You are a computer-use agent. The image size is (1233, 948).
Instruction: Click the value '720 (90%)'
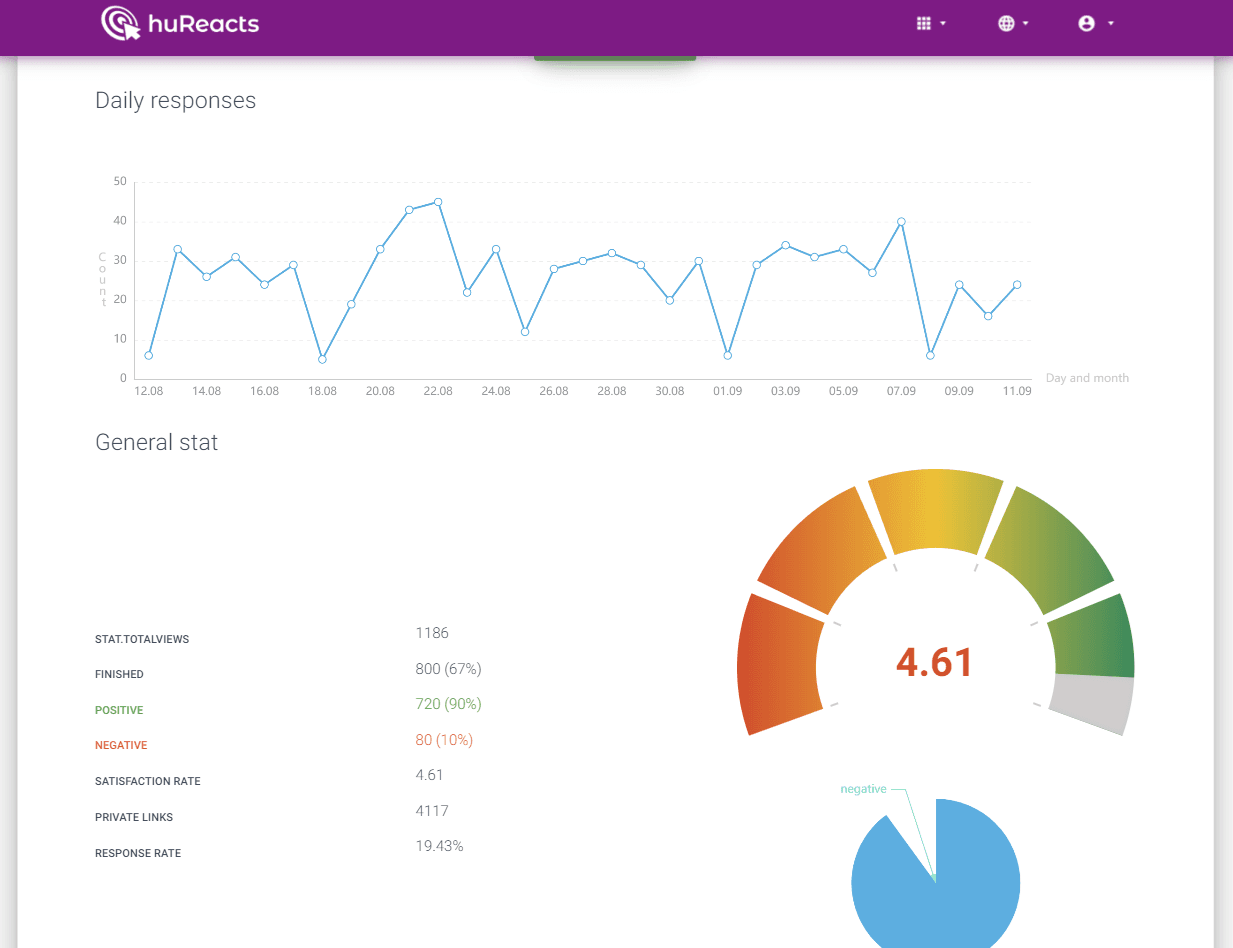[448, 704]
